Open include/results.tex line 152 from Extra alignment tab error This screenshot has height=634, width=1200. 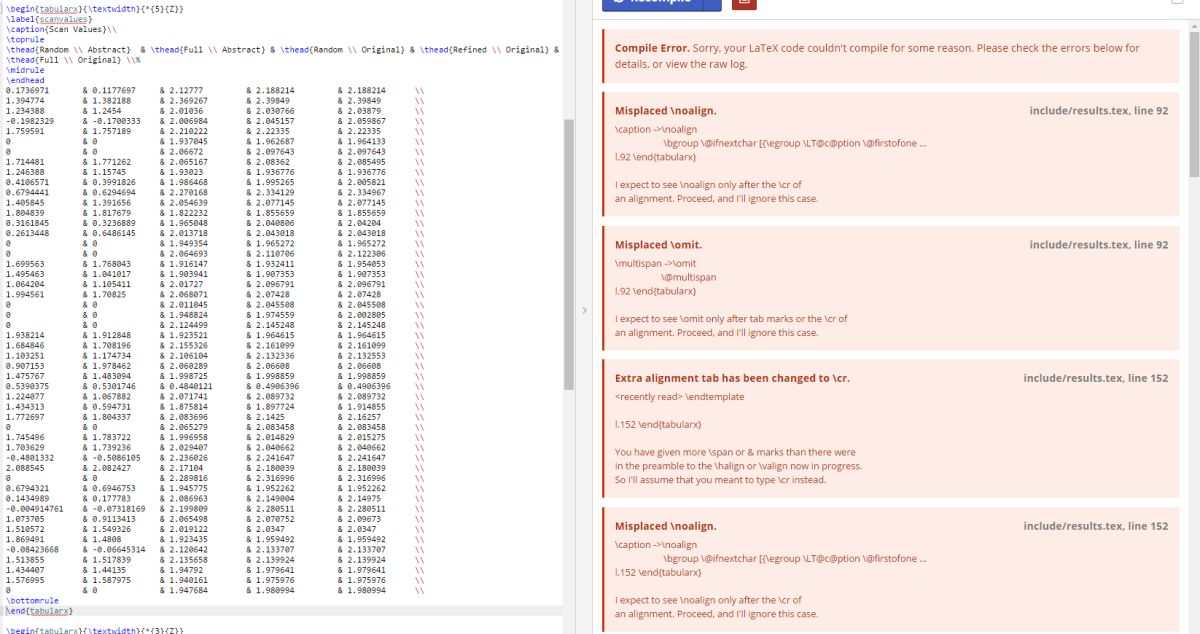point(1095,379)
